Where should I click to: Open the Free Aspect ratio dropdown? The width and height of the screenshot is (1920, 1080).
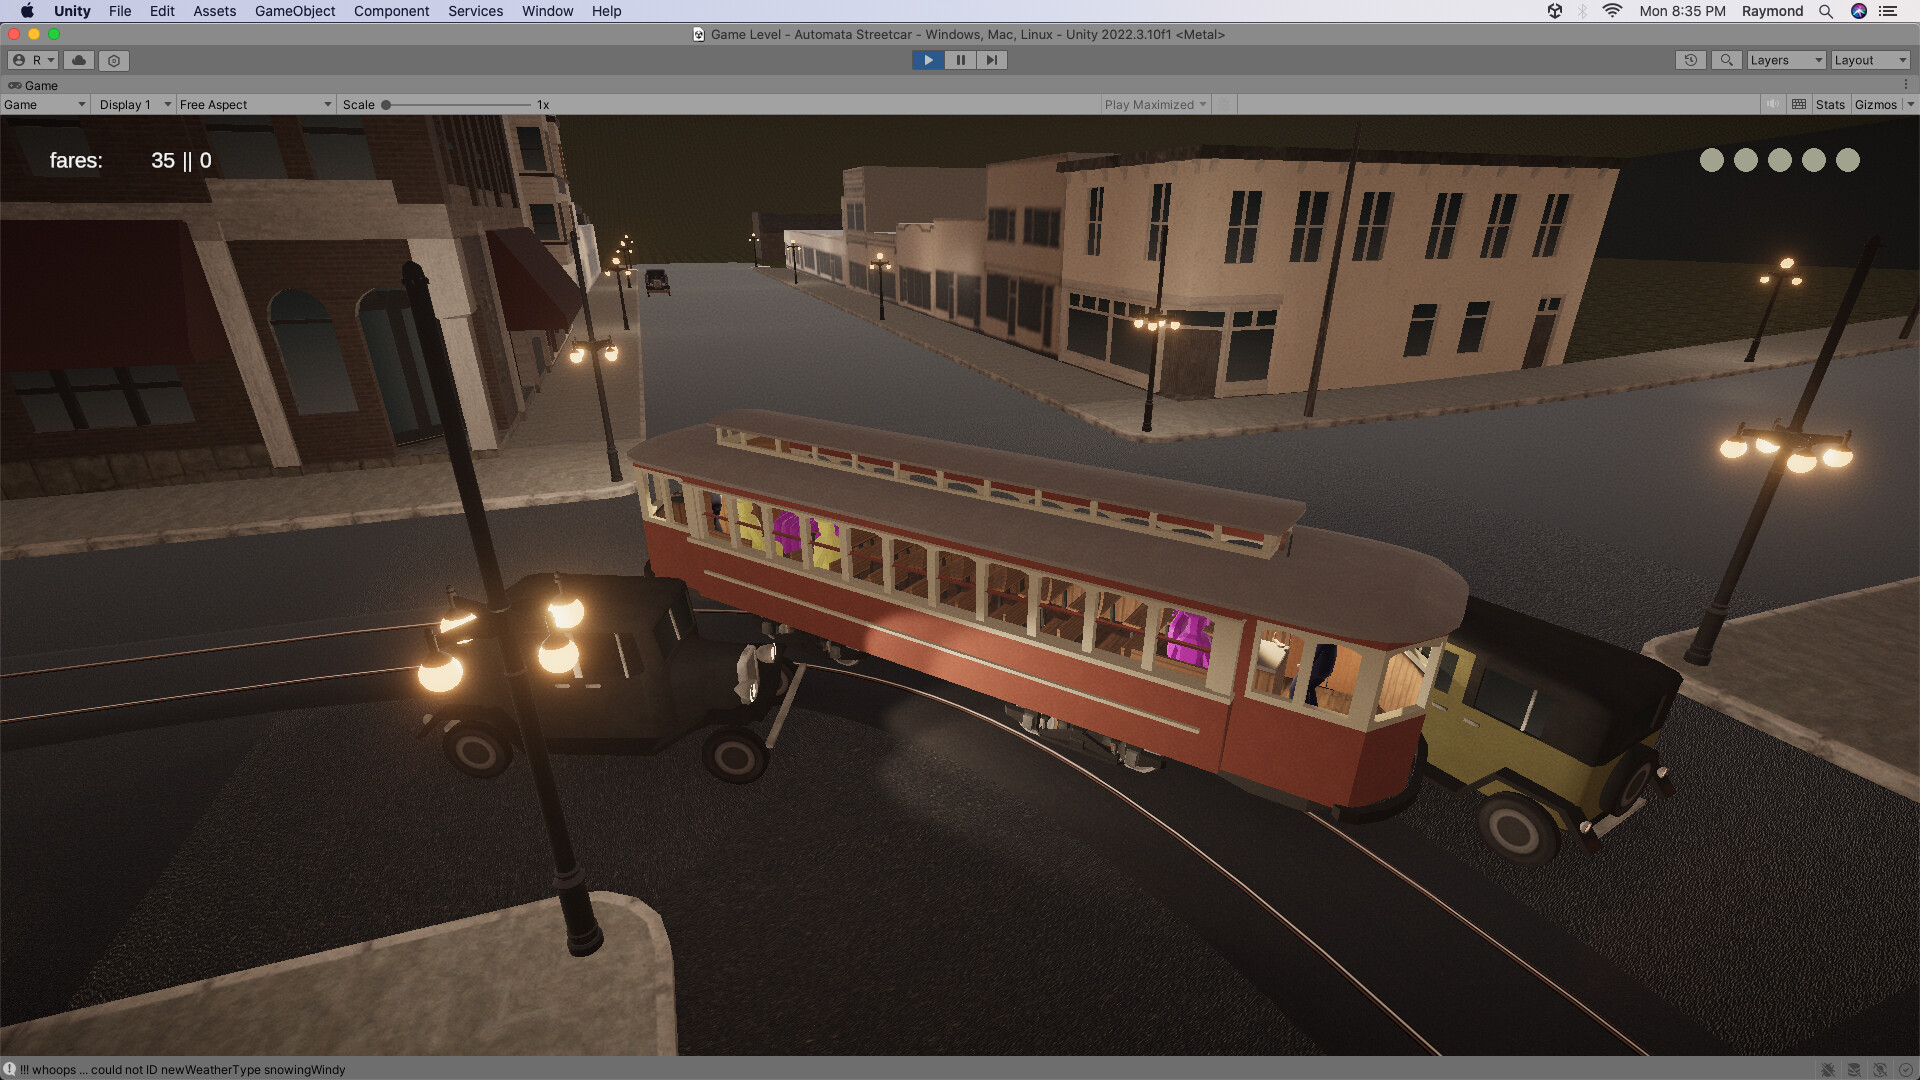[x=255, y=104]
